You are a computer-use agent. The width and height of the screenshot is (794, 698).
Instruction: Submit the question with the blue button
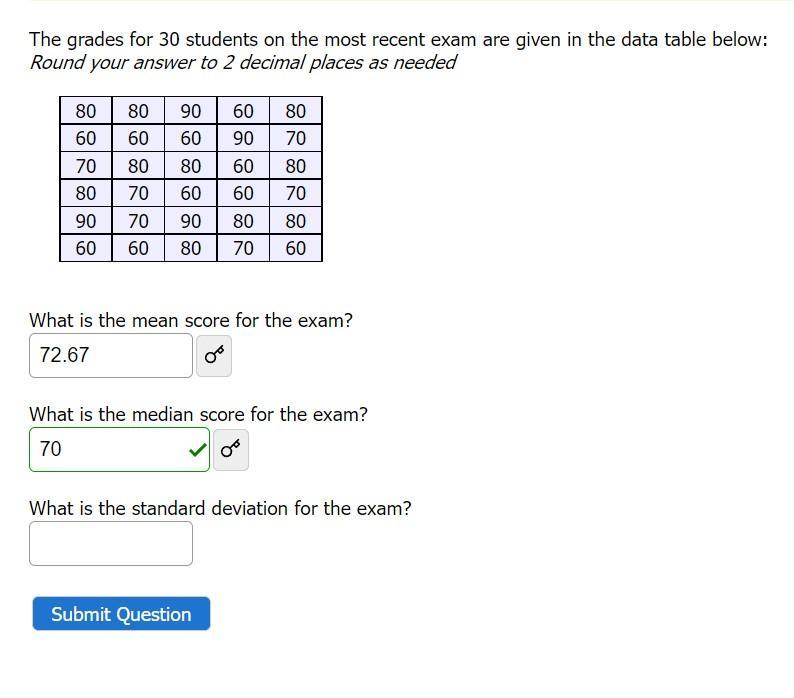(x=121, y=613)
